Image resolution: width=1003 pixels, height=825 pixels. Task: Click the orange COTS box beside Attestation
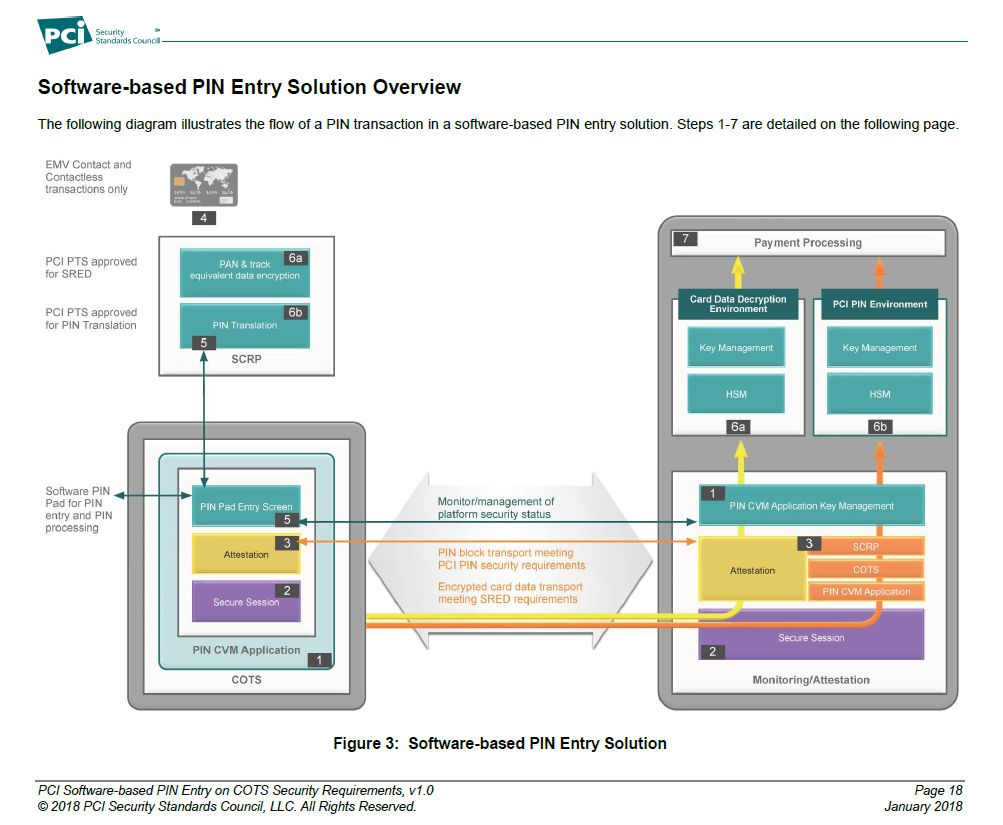click(866, 570)
